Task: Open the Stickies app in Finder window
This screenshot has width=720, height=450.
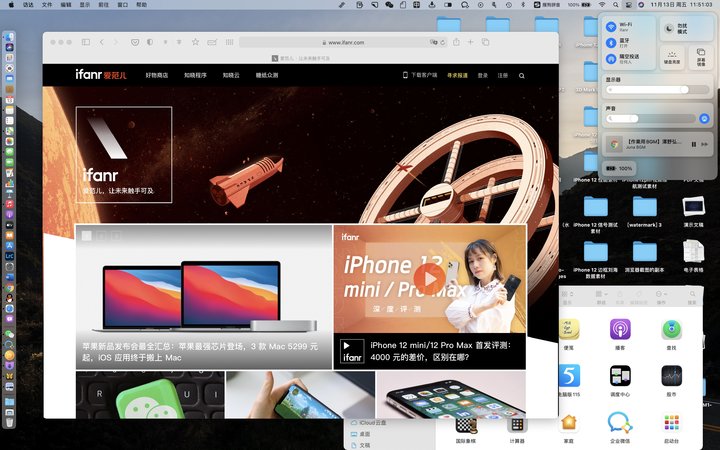Action: tap(569, 330)
